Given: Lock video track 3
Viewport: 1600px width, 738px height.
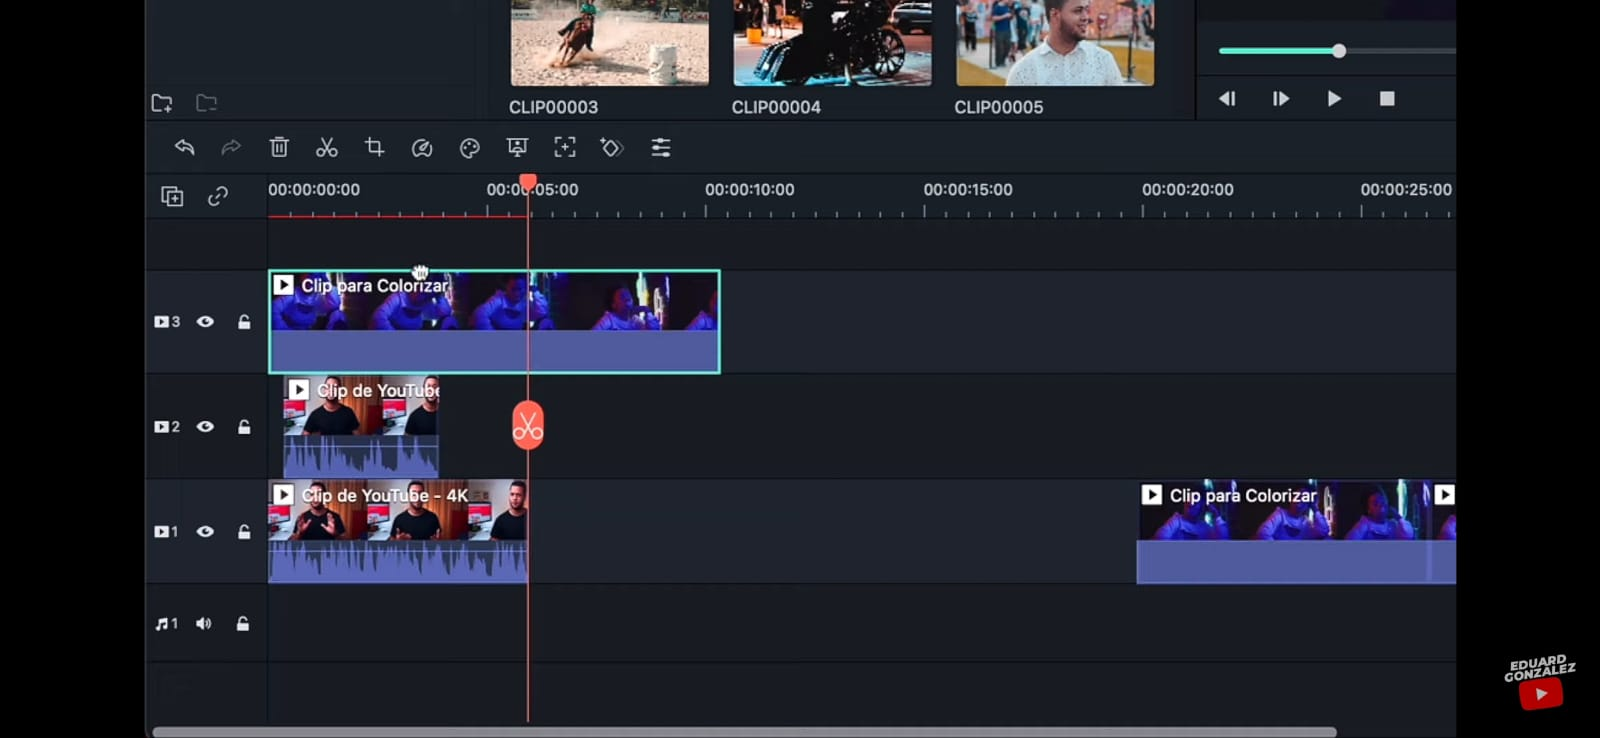Looking at the screenshot, I should pos(244,322).
